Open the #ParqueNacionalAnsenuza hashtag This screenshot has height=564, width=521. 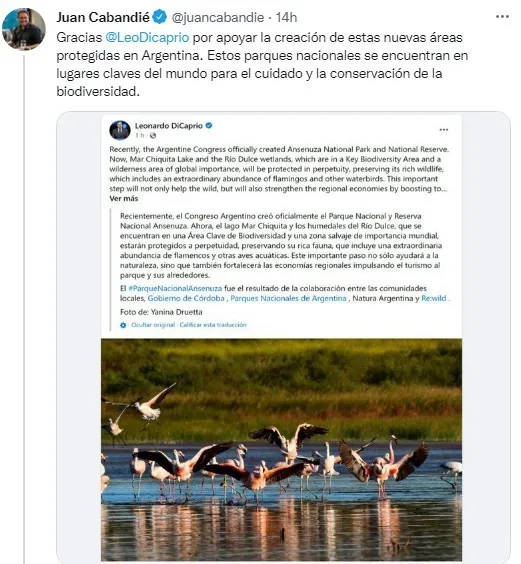pos(175,288)
